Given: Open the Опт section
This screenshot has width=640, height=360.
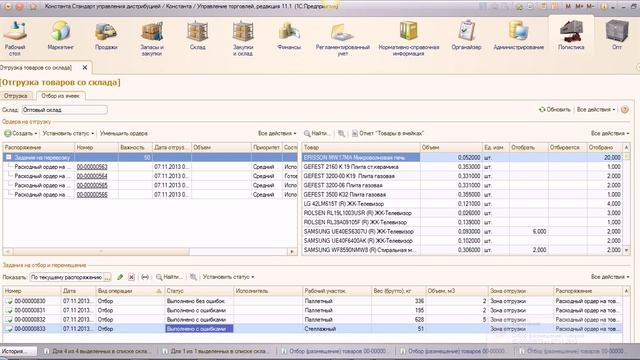Looking at the screenshot, I should [617, 36].
